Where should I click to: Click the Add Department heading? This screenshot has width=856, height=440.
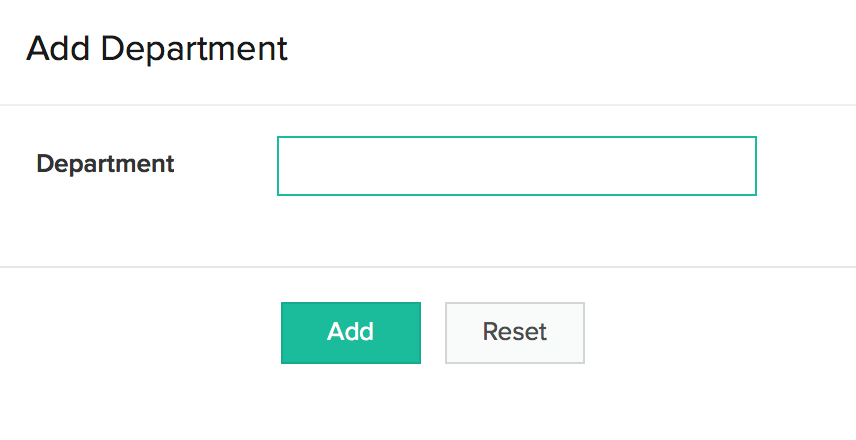click(157, 49)
